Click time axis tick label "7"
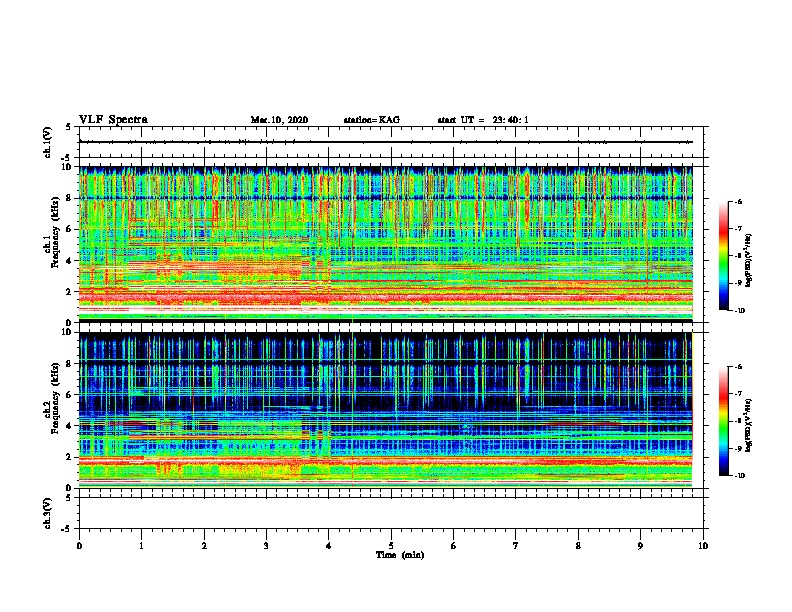The height and width of the screenshot is (612, 792). point(516,546)
